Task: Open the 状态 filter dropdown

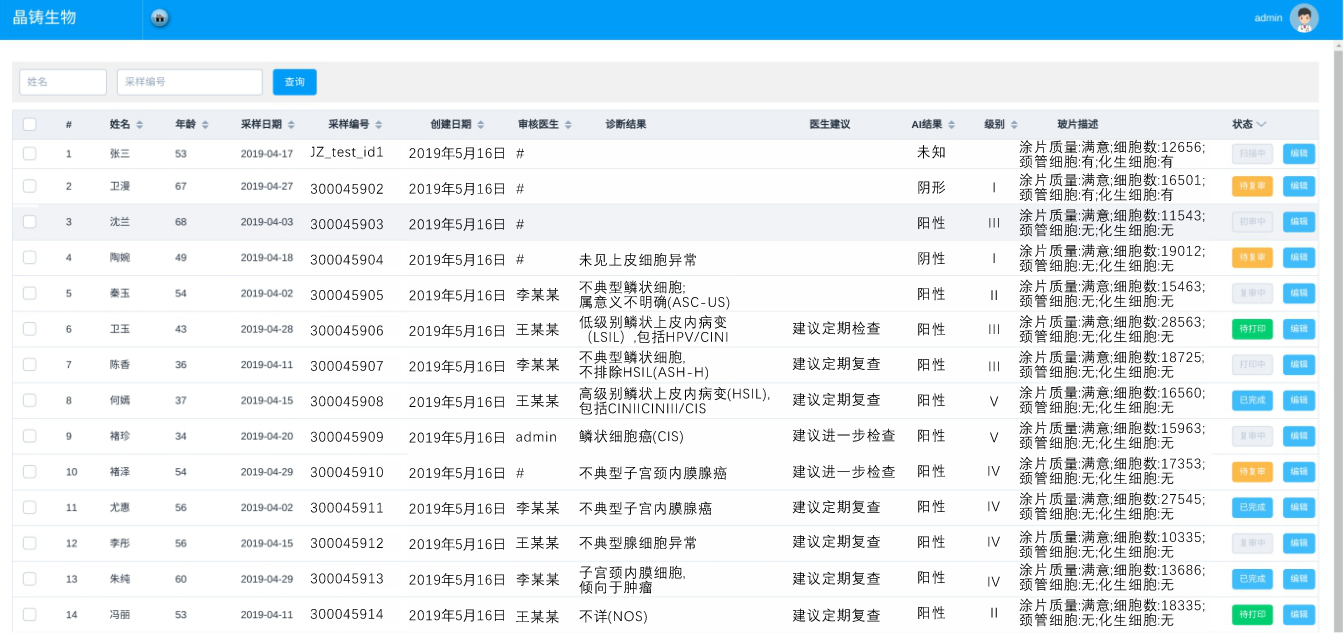Action: (x=1261, y=125)
